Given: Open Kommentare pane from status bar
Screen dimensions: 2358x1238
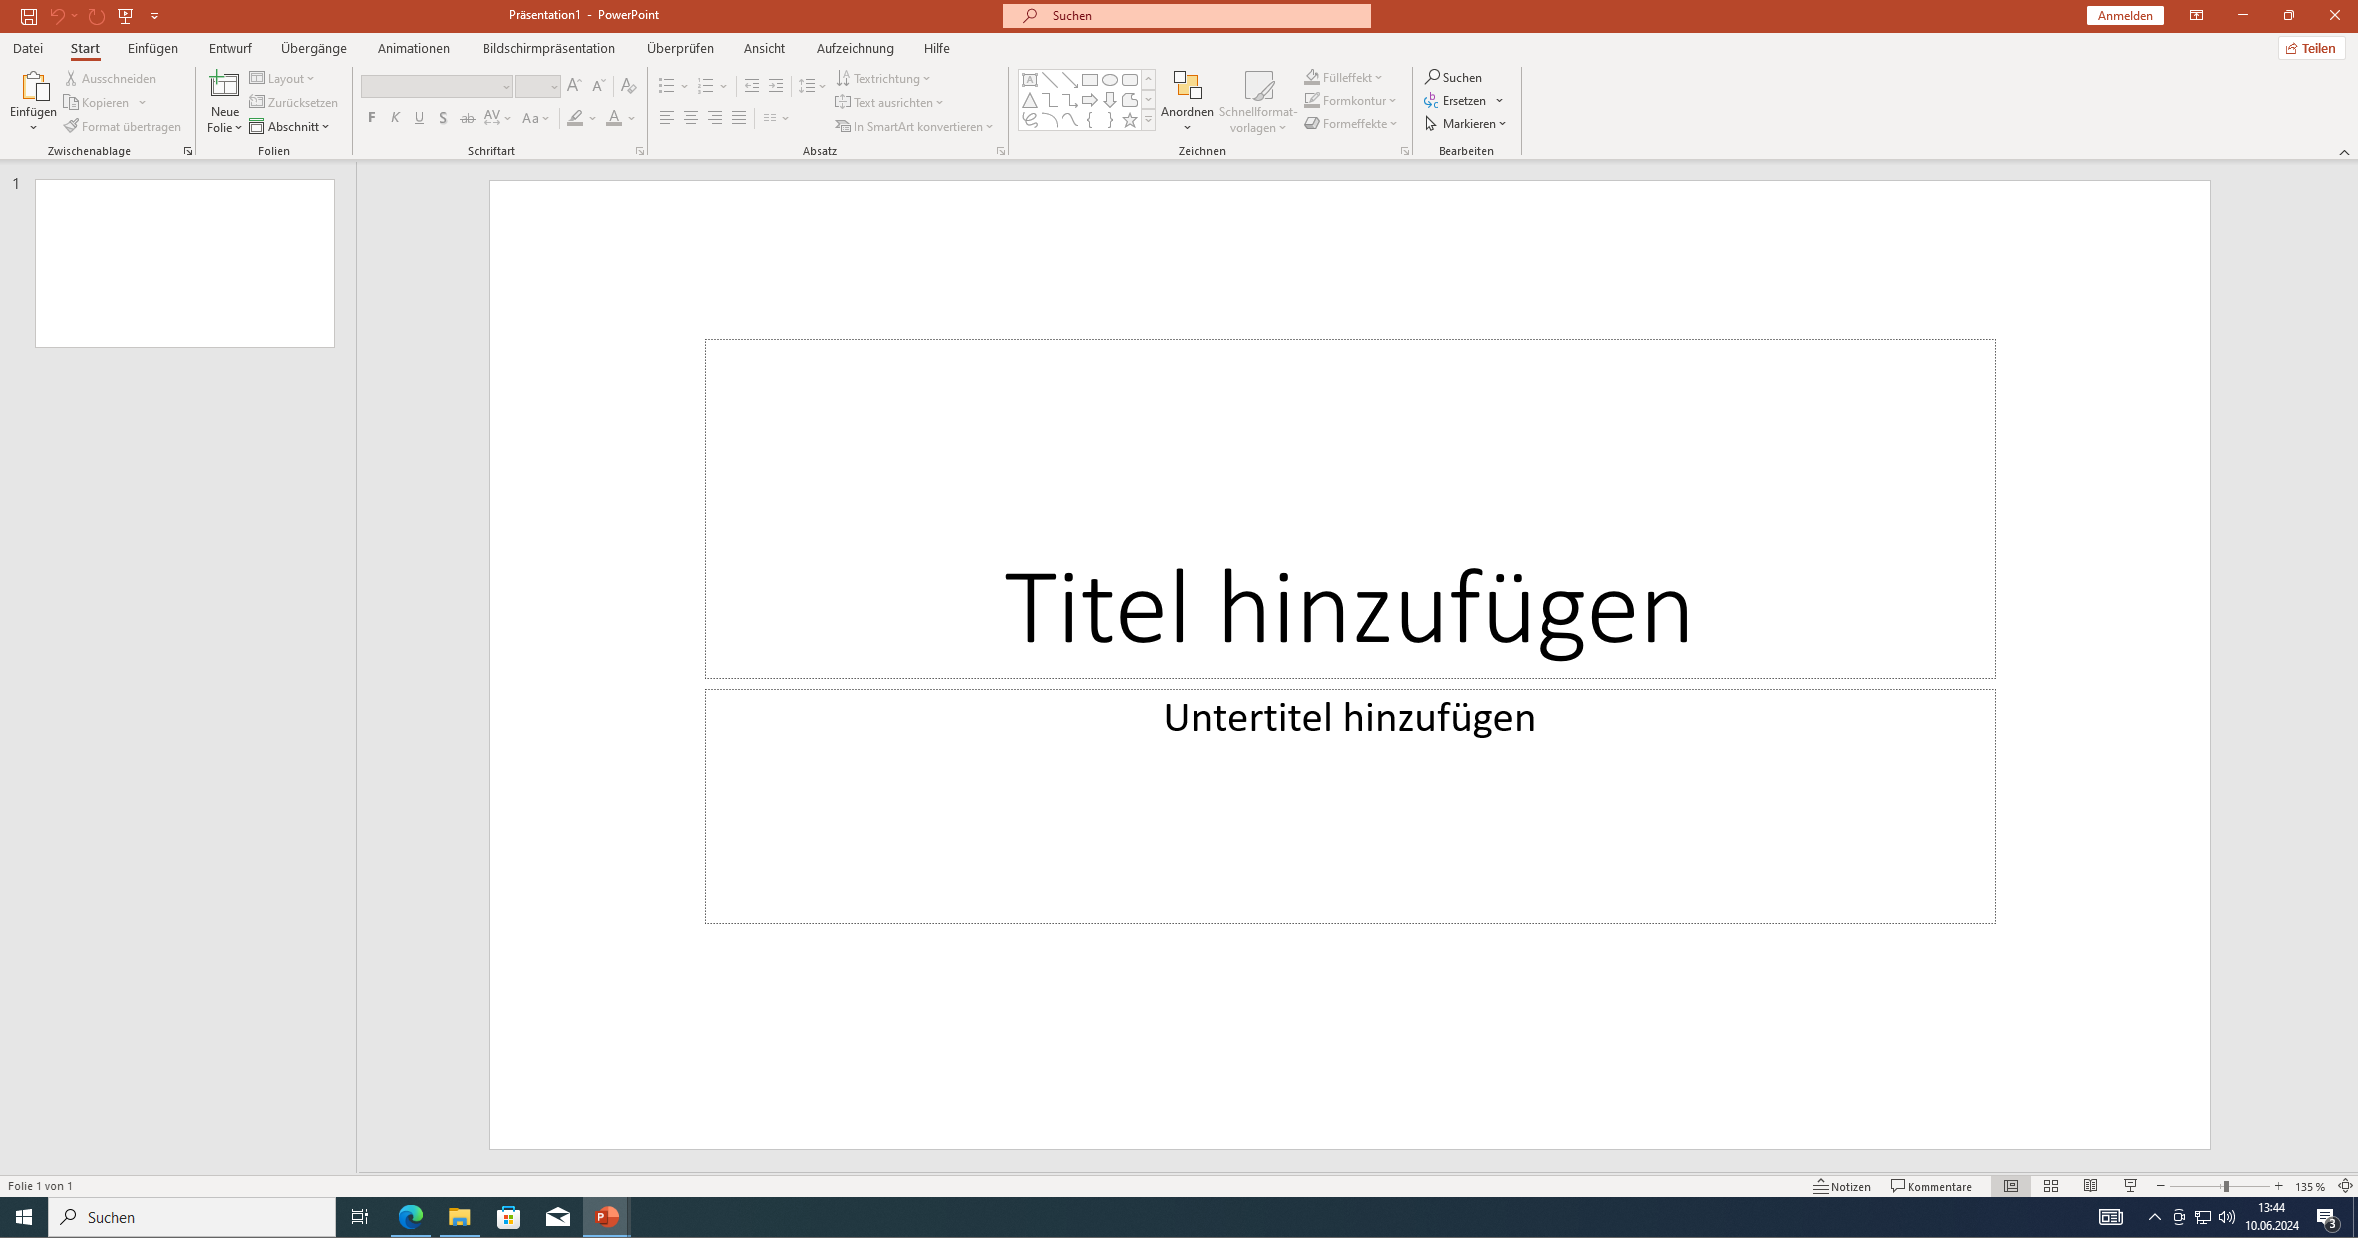Looking at the screenshot, I should pyautogui.click(x=1931, y=1186).
